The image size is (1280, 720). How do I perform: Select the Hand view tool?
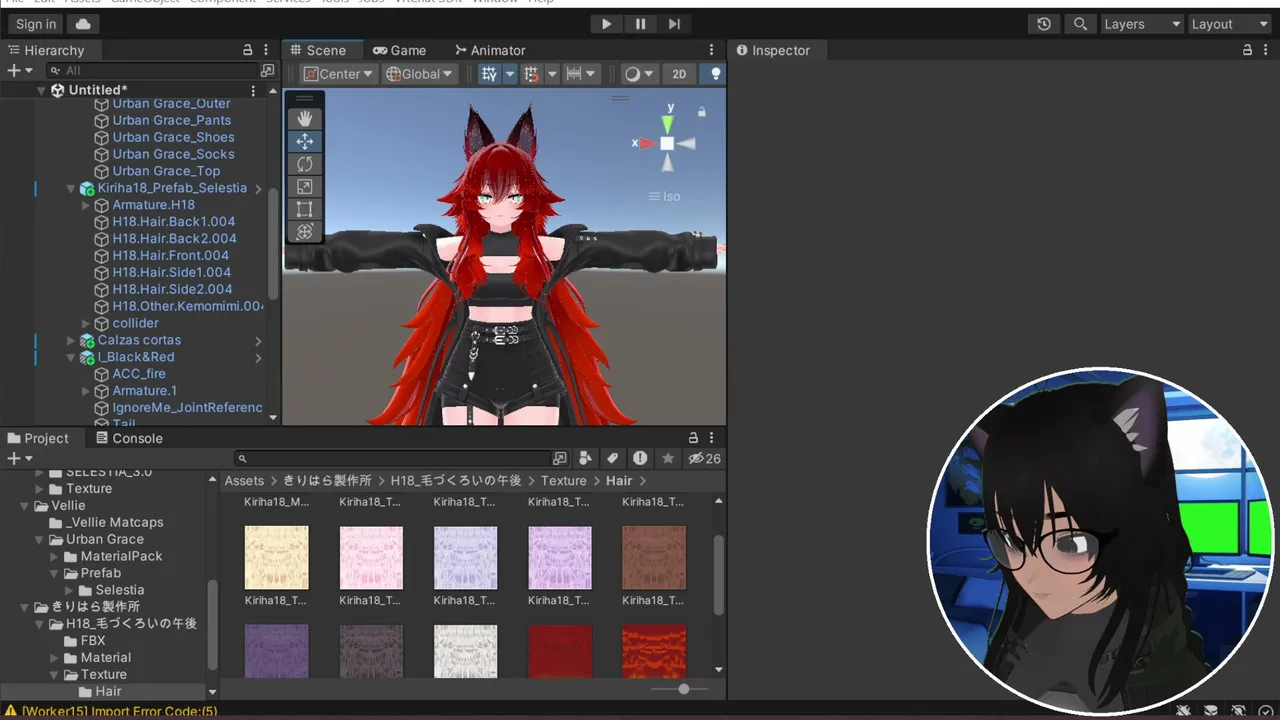click(x=305, y=118)
